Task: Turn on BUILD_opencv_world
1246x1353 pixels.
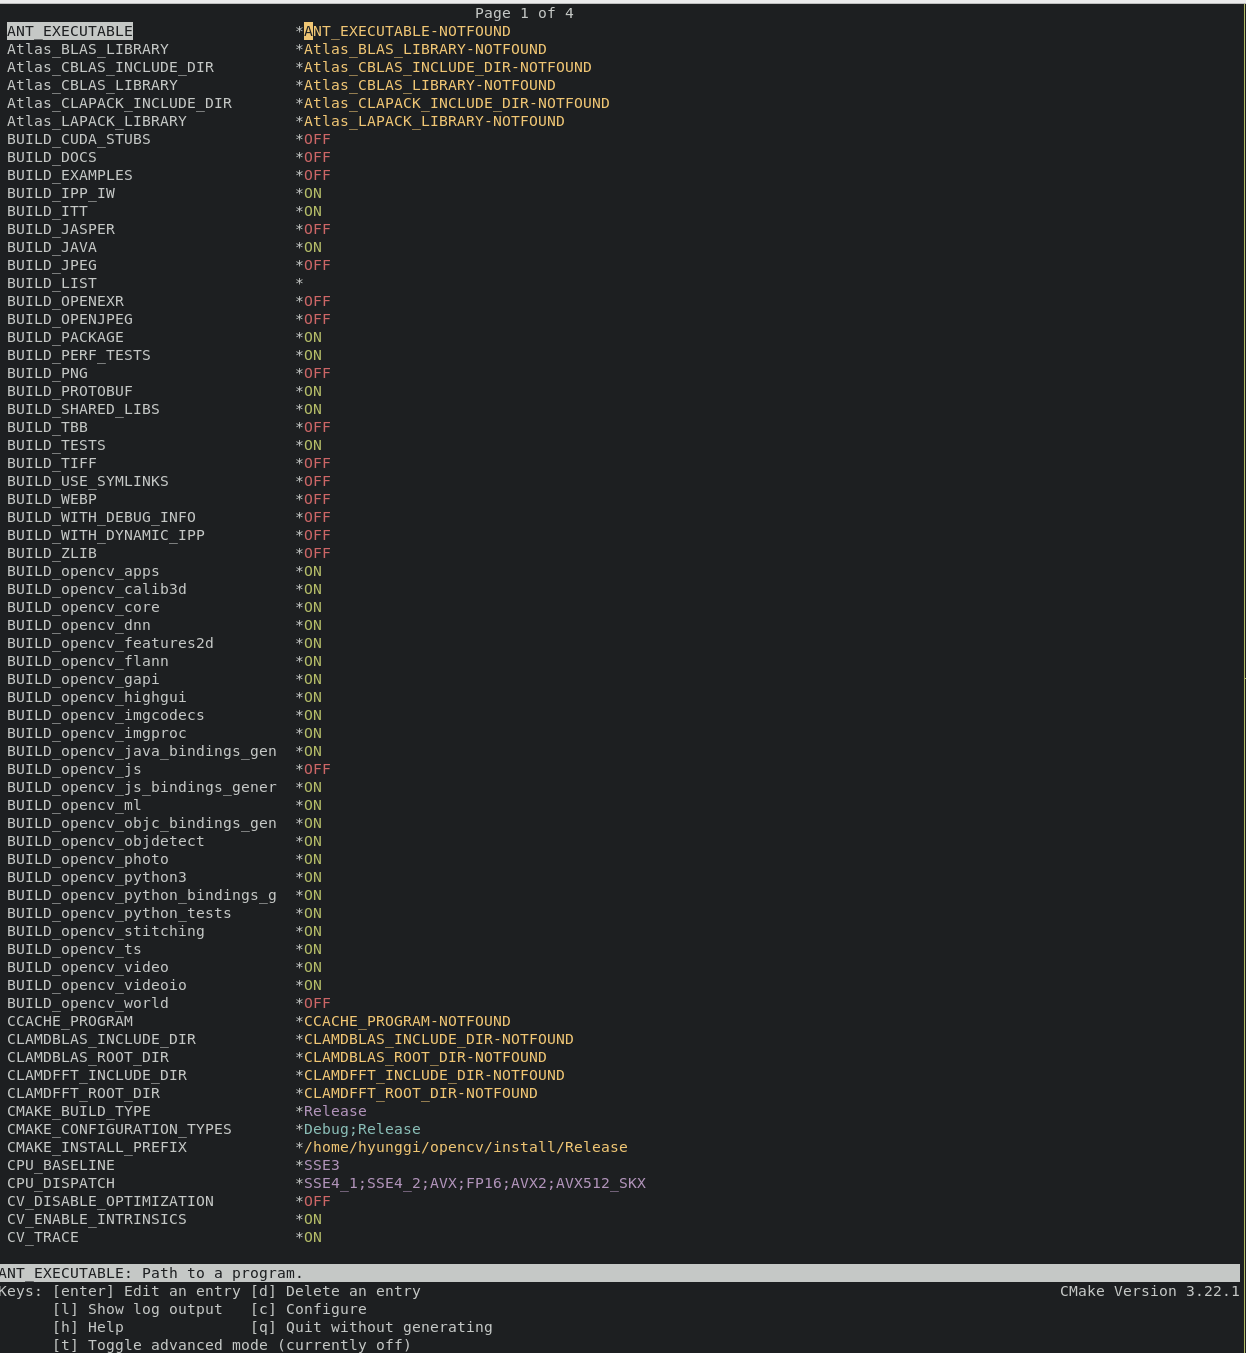Action: pyautogui.click(x=316, y=1003)
